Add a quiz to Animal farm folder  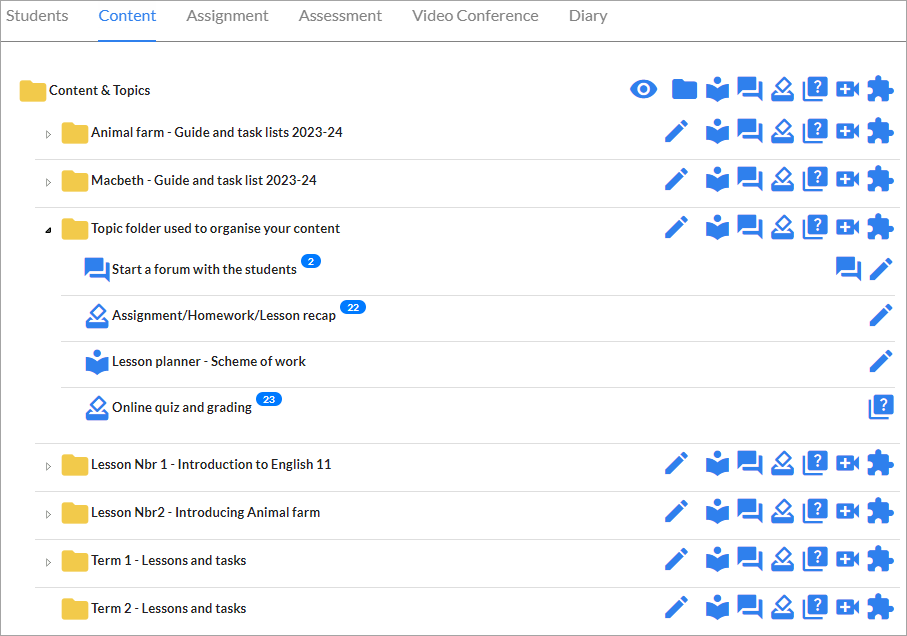tap(815, 132)
